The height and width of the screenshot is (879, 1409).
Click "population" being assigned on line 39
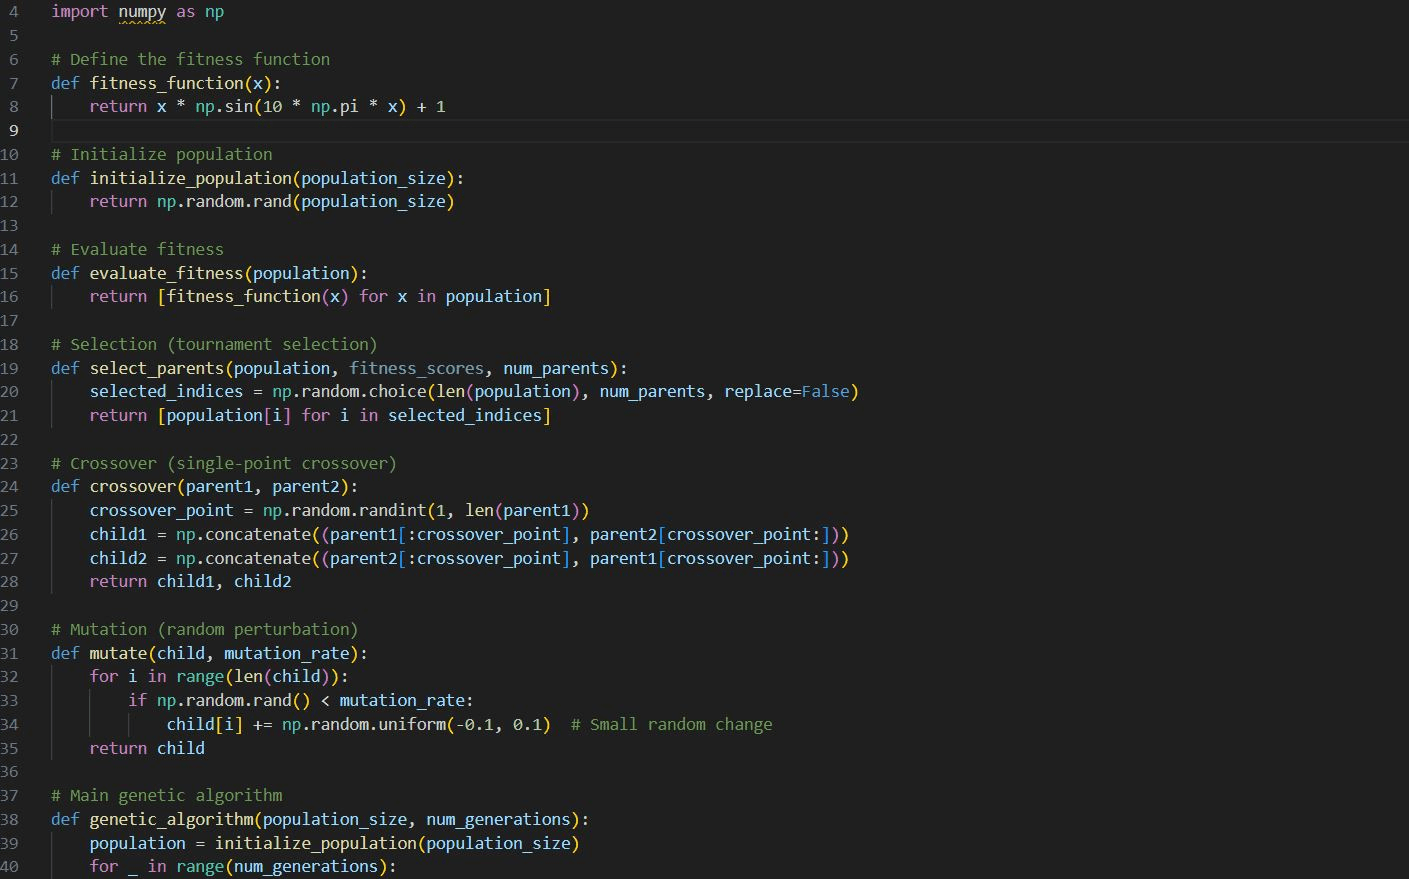(138, 843)
